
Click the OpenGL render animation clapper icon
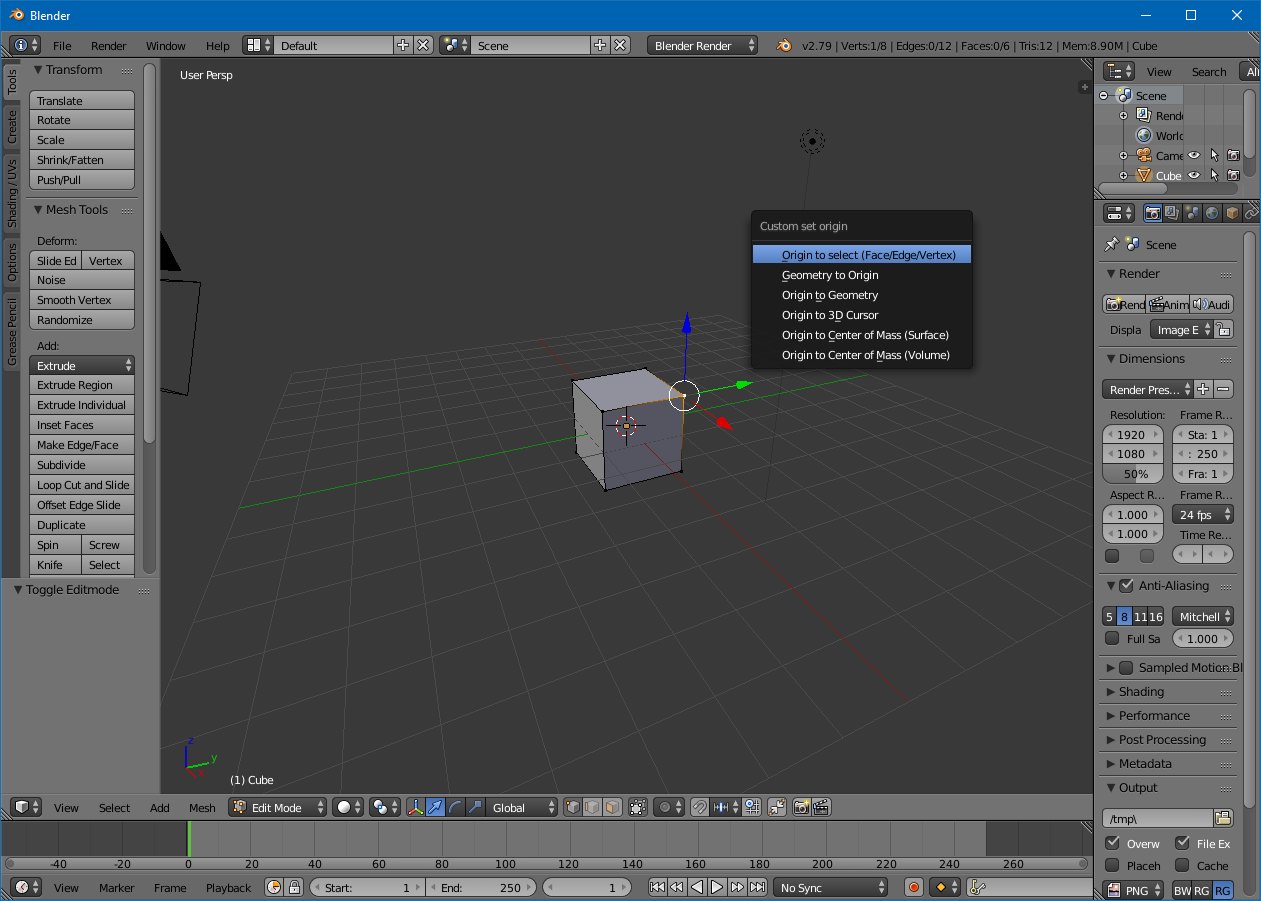[x=821, y=807]
